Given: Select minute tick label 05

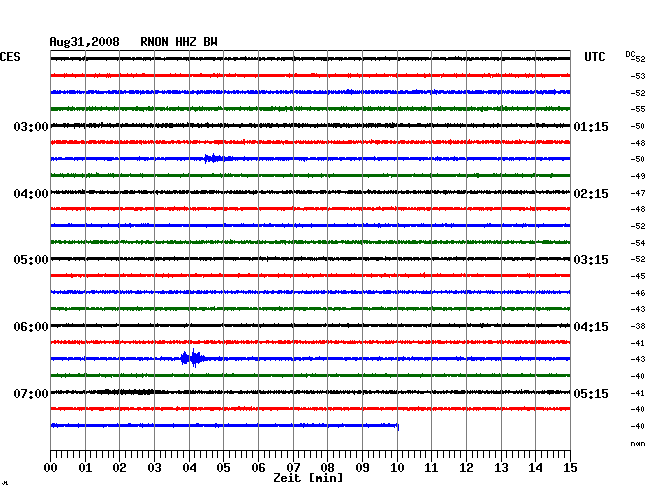Looking at the screenshot, I should coord(223,468).
